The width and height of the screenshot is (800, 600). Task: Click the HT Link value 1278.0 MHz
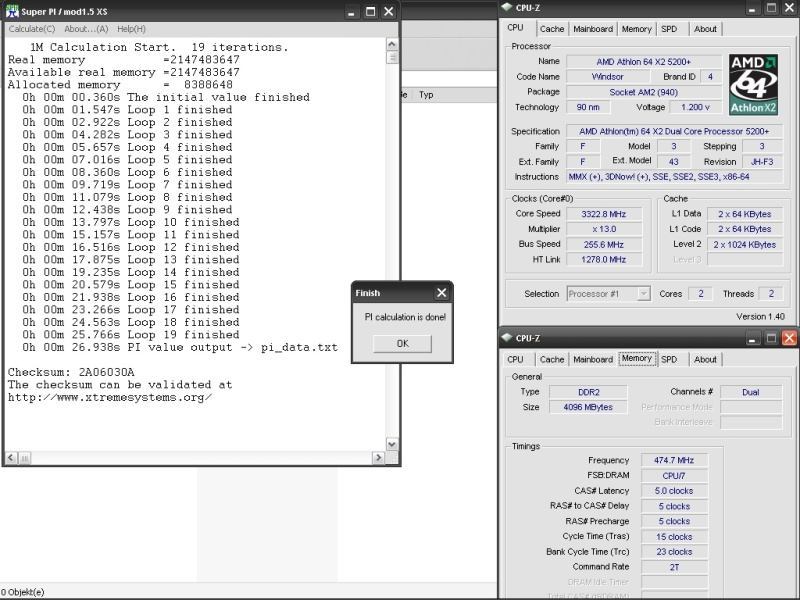[604, 260]
